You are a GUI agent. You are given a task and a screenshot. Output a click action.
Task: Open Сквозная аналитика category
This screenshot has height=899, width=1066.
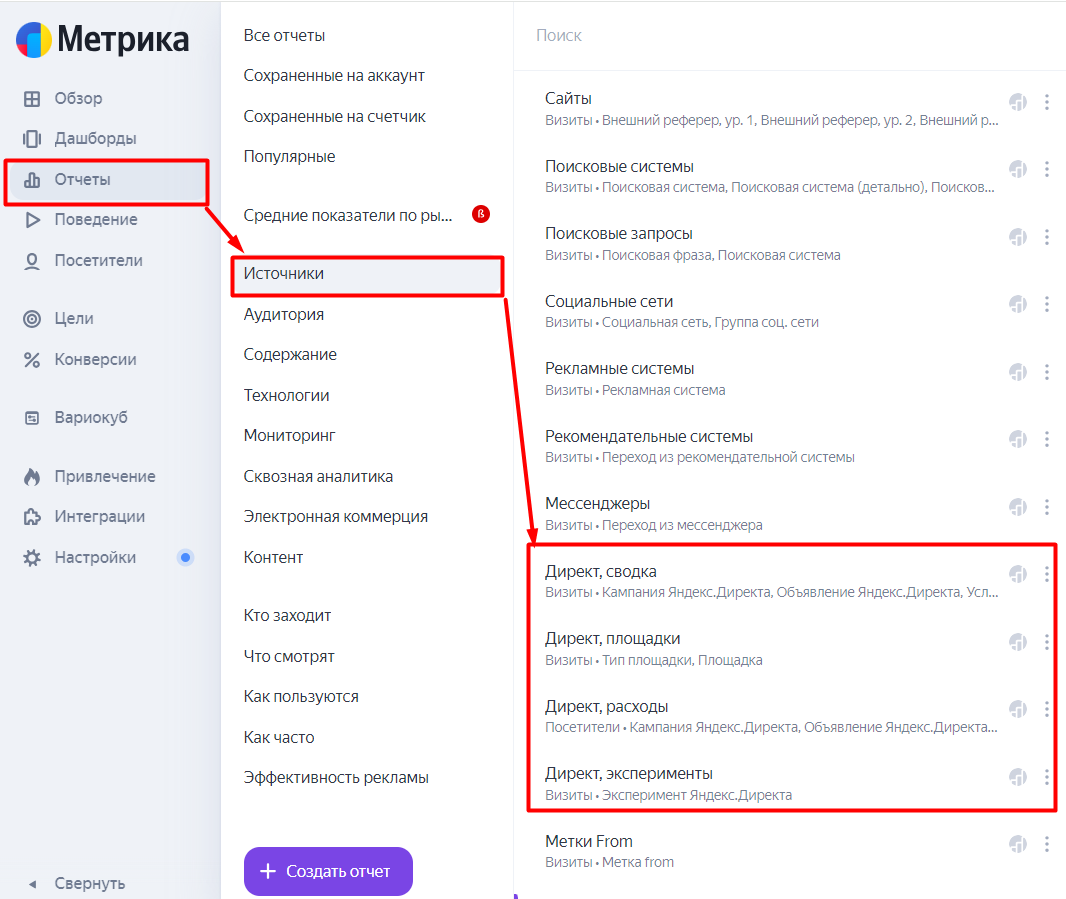click(x=318, y=477)
